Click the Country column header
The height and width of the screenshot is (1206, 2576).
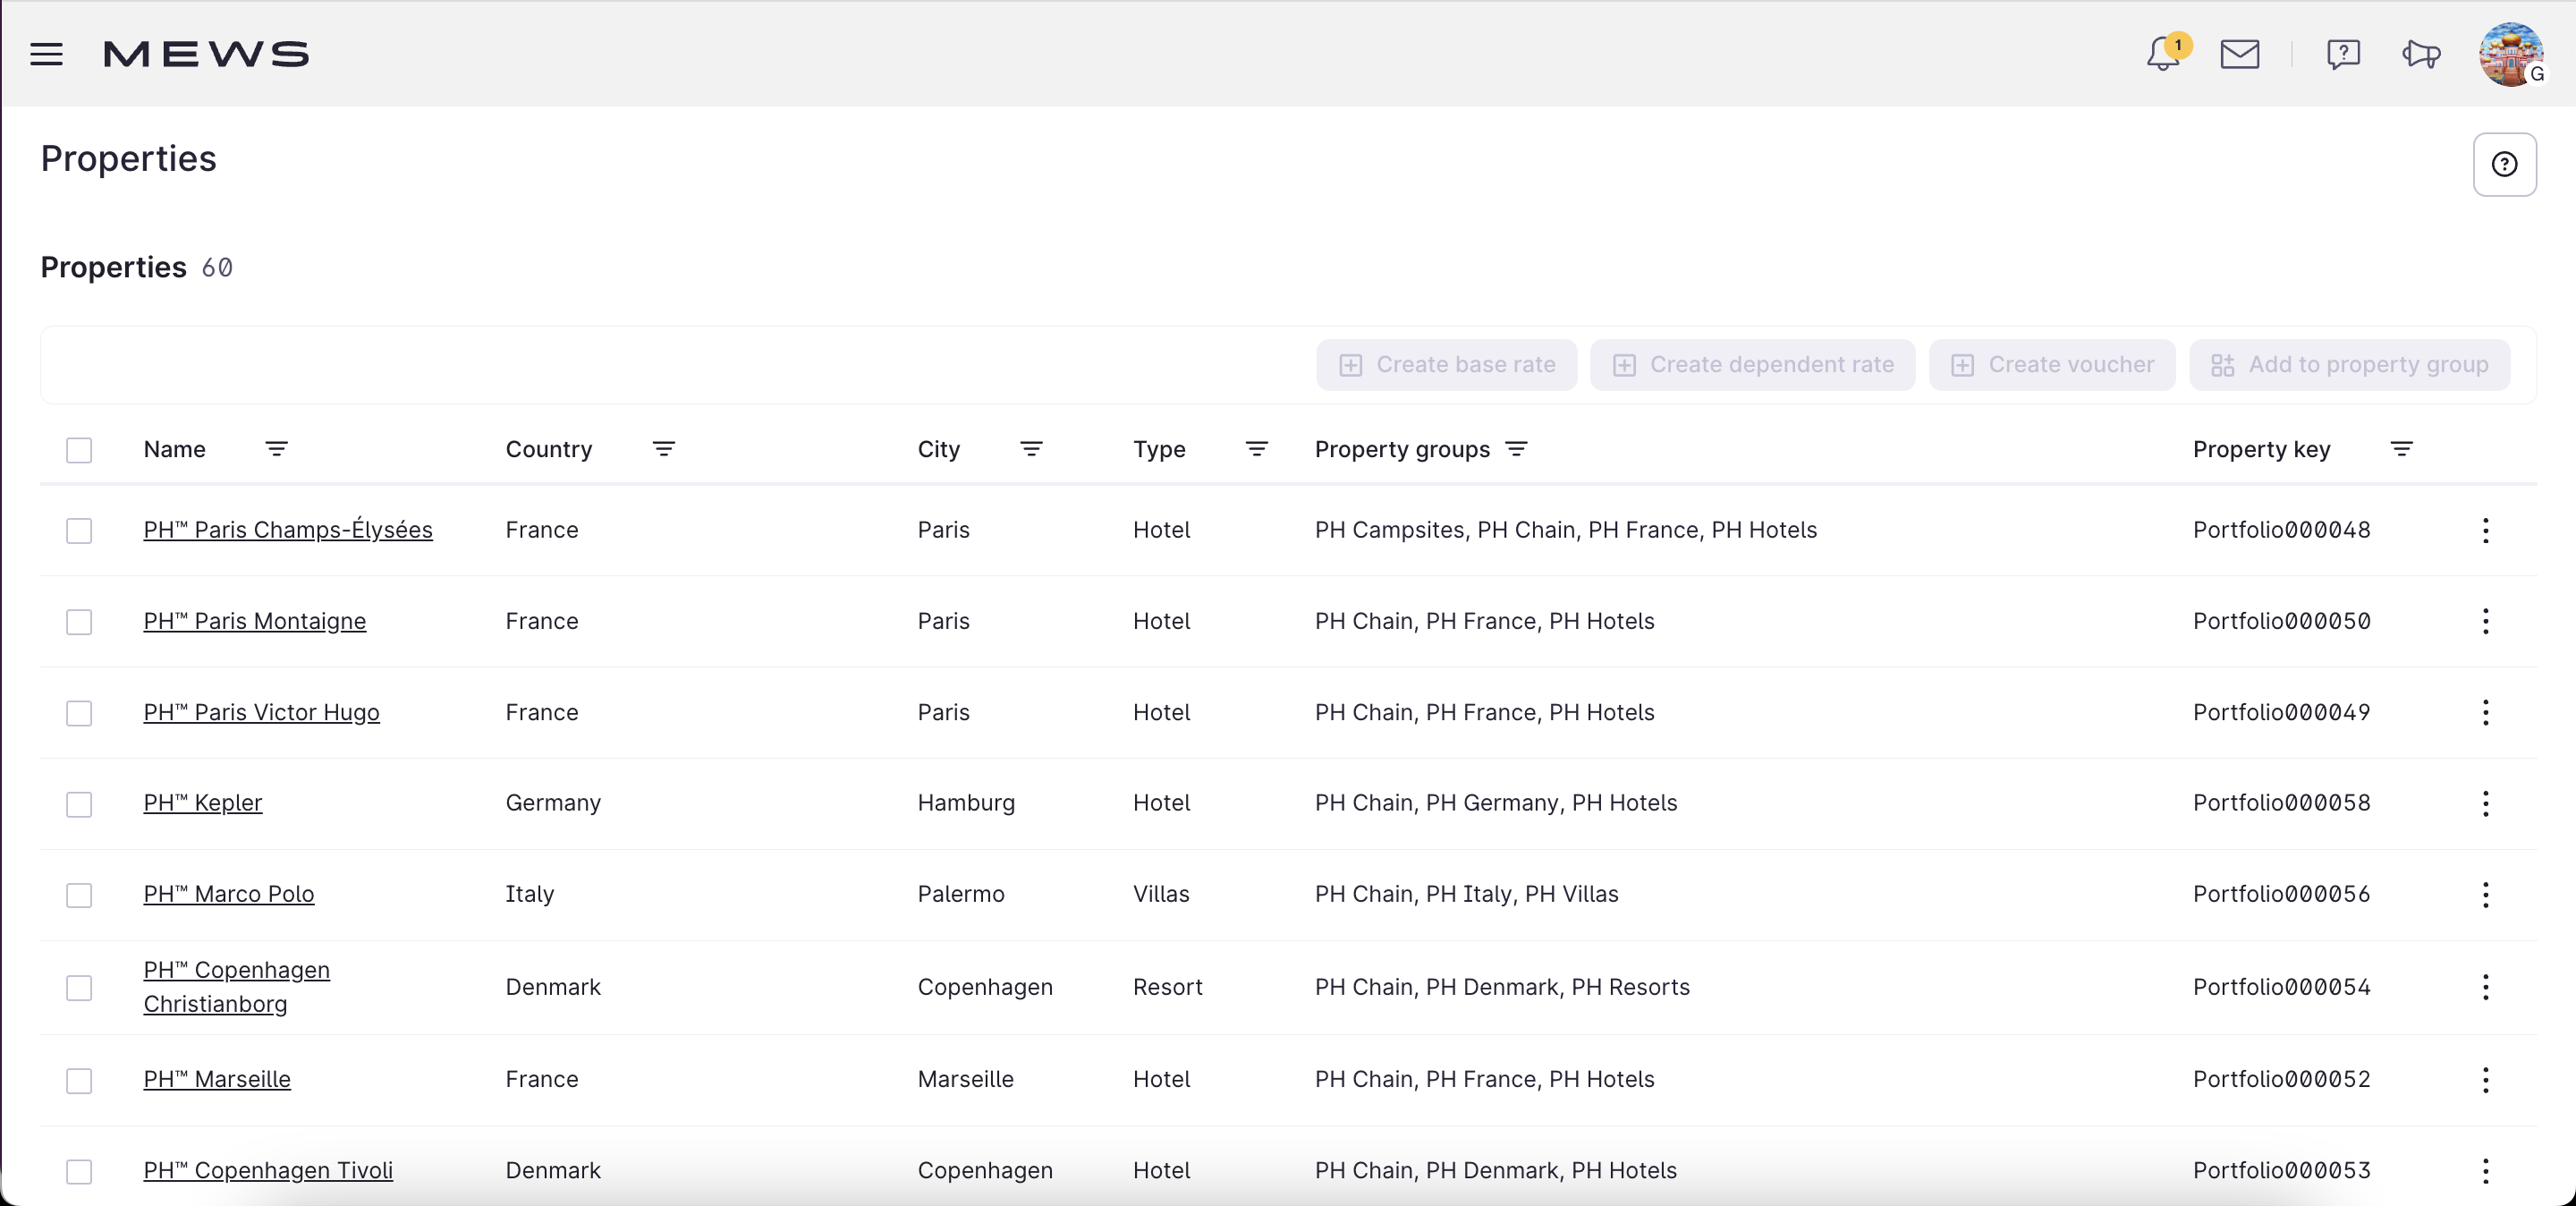point(549,449)
